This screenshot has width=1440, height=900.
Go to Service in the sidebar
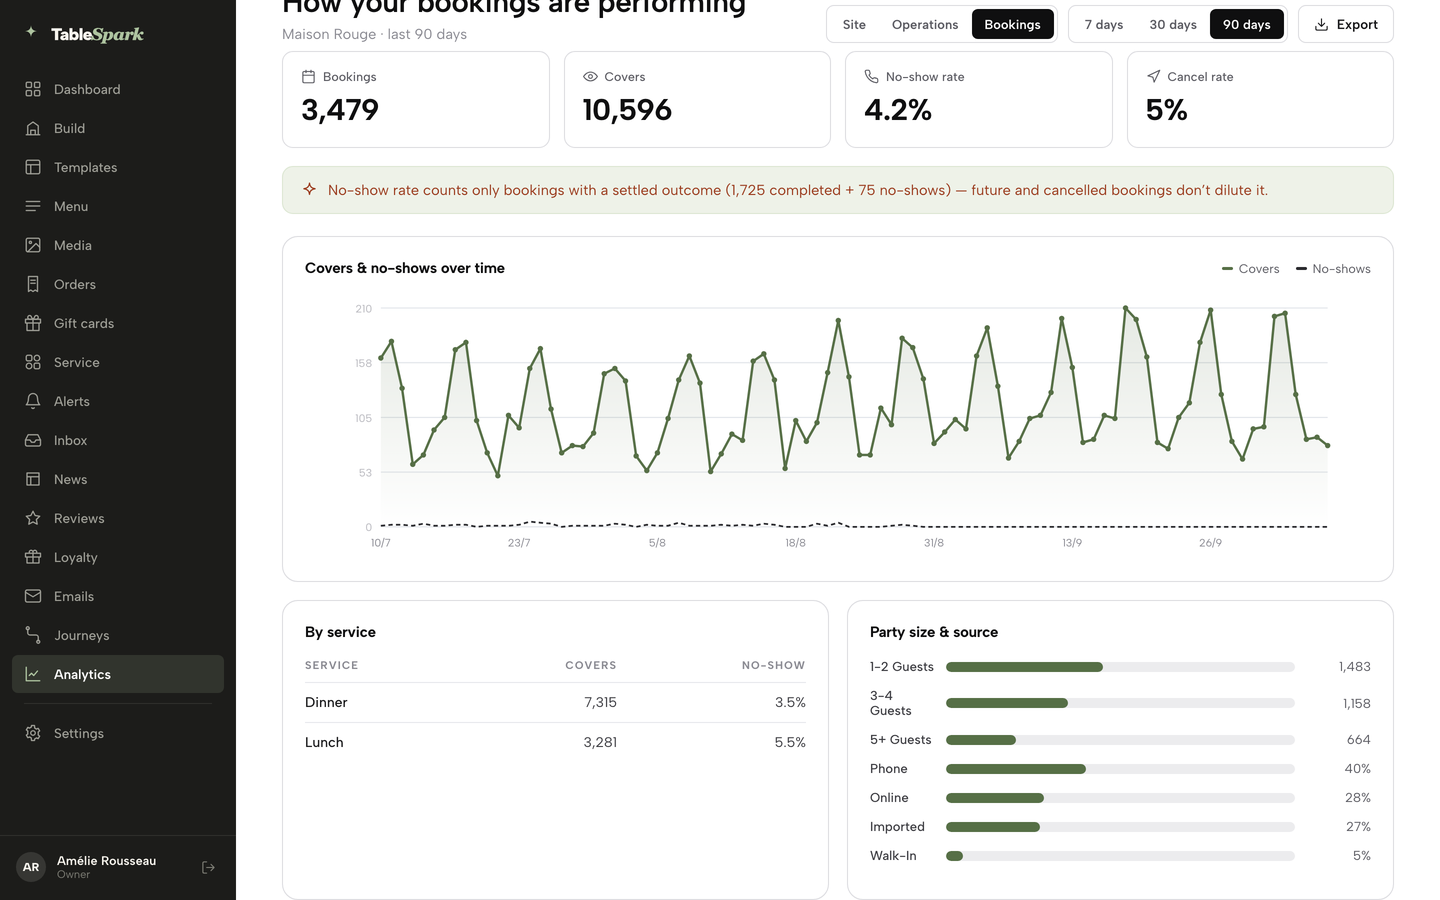tap(118, 362)
